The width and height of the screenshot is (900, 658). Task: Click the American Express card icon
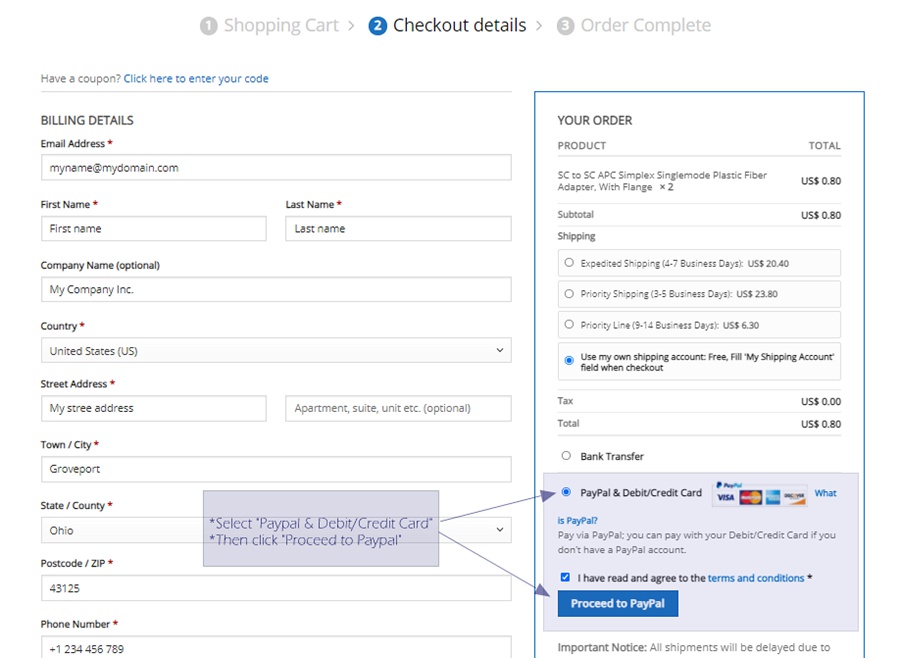(772, 497)
